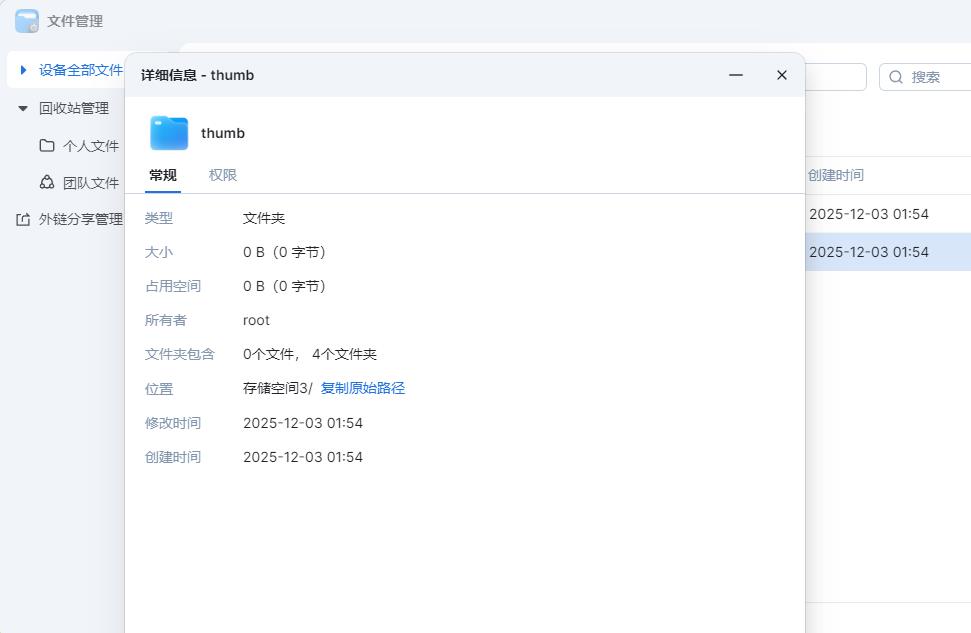Open 回收站管理 label in sidebar
Image resolution: width=971 pixels, height=633 pixels.
pos(73,108)
